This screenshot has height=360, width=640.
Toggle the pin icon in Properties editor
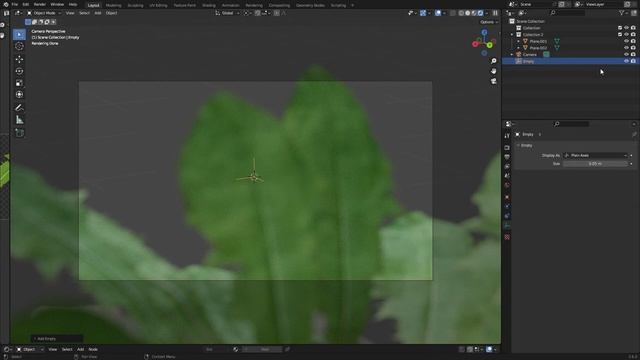(x=634, y=134)
